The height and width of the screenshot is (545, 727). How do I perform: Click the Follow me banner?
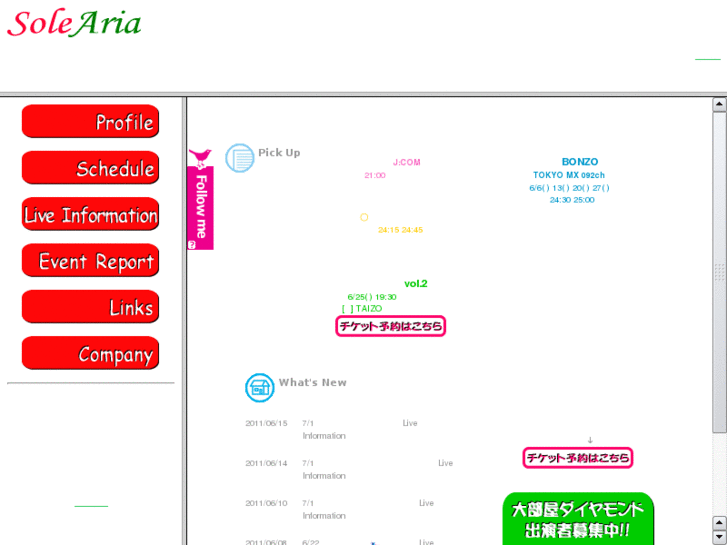tap(200, 208)
